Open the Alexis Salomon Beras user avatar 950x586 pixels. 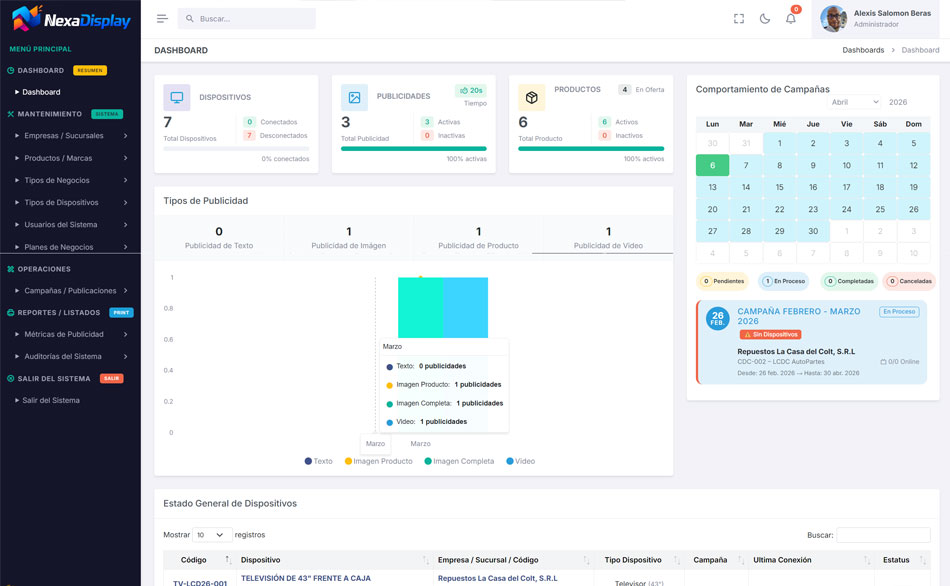833,19
